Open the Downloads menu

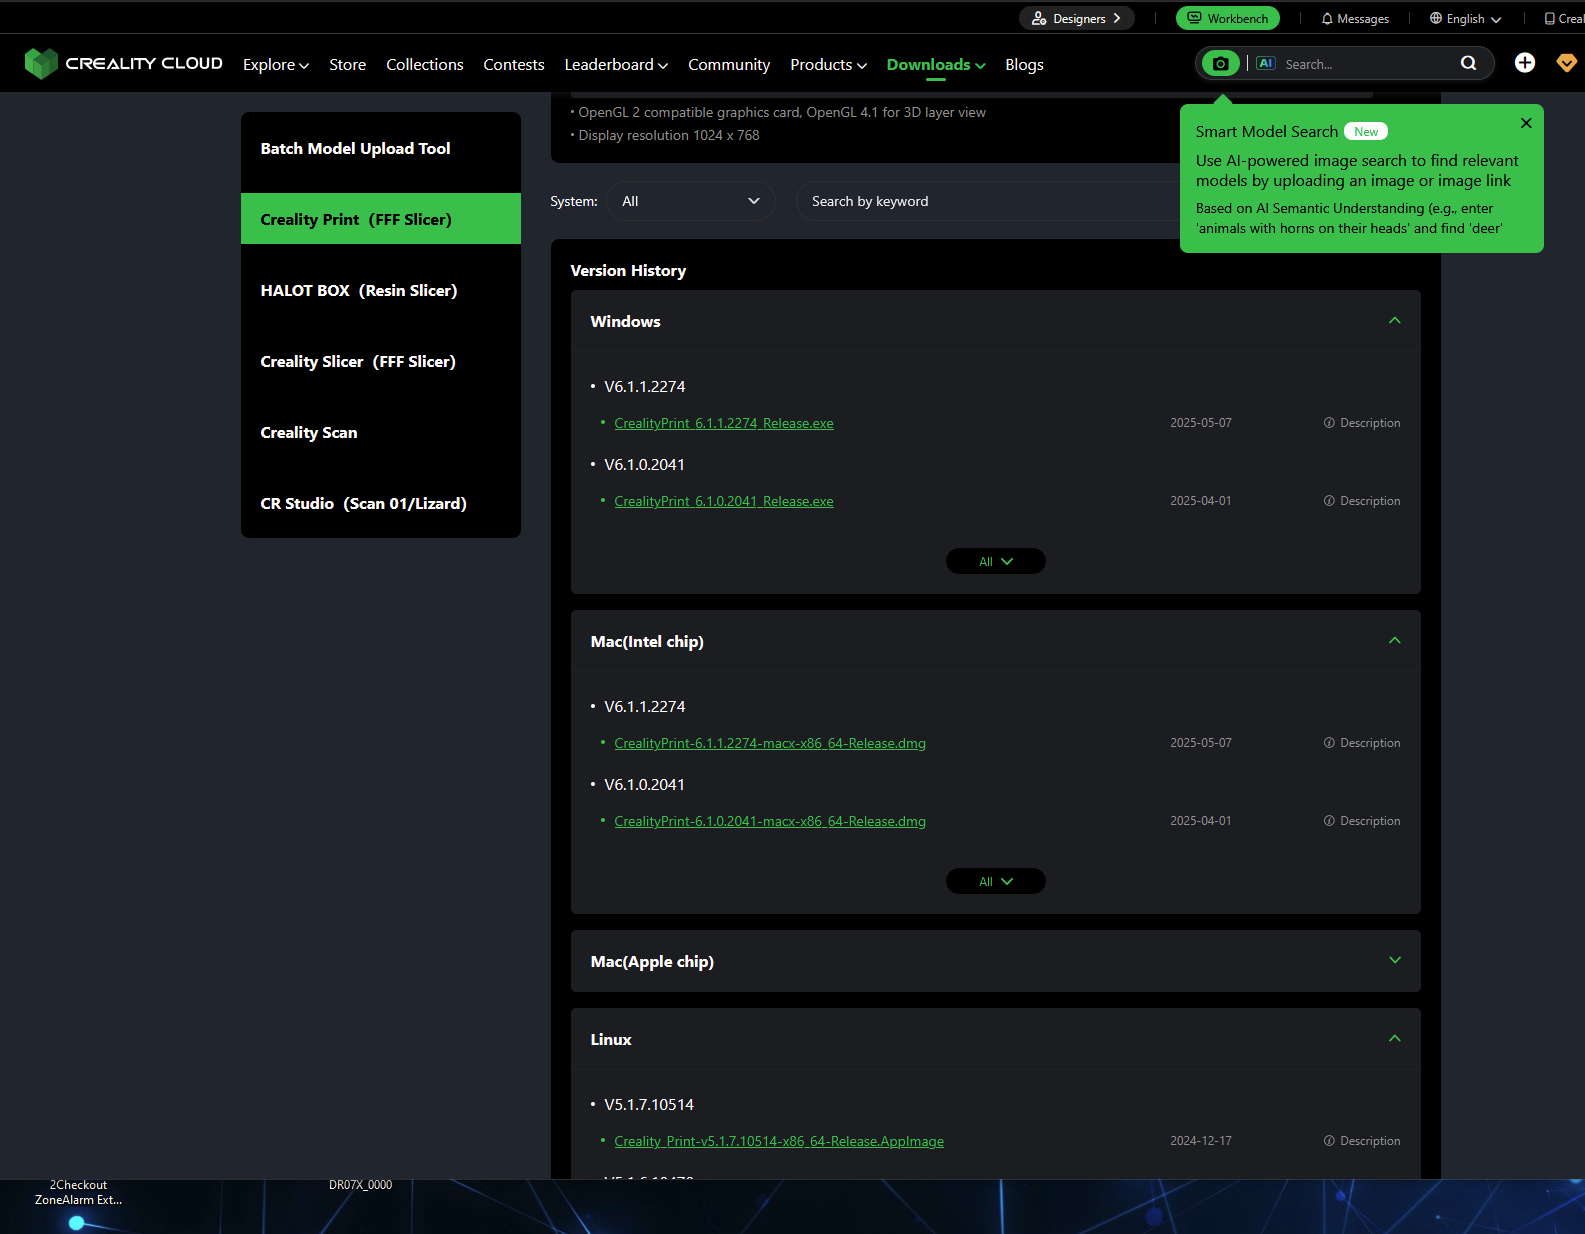[x=936, y=65]
